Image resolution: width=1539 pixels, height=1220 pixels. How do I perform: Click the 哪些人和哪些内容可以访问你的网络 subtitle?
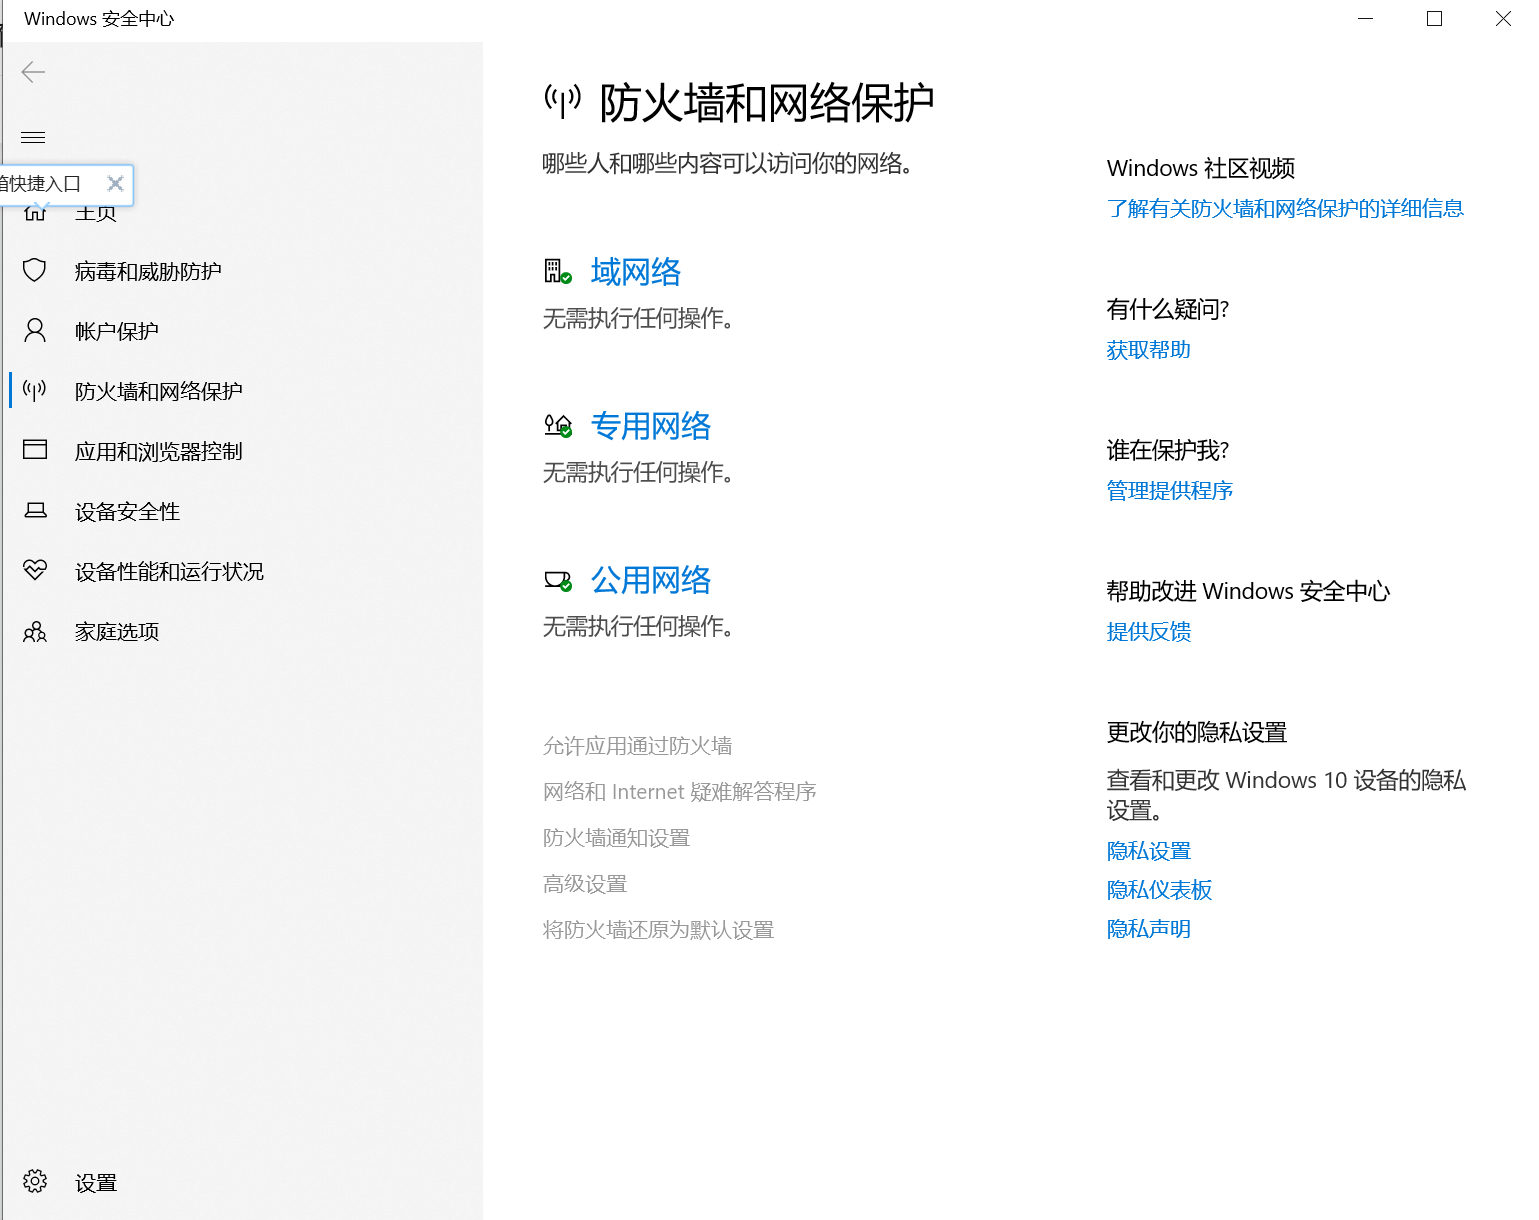[x=728, y=163]
